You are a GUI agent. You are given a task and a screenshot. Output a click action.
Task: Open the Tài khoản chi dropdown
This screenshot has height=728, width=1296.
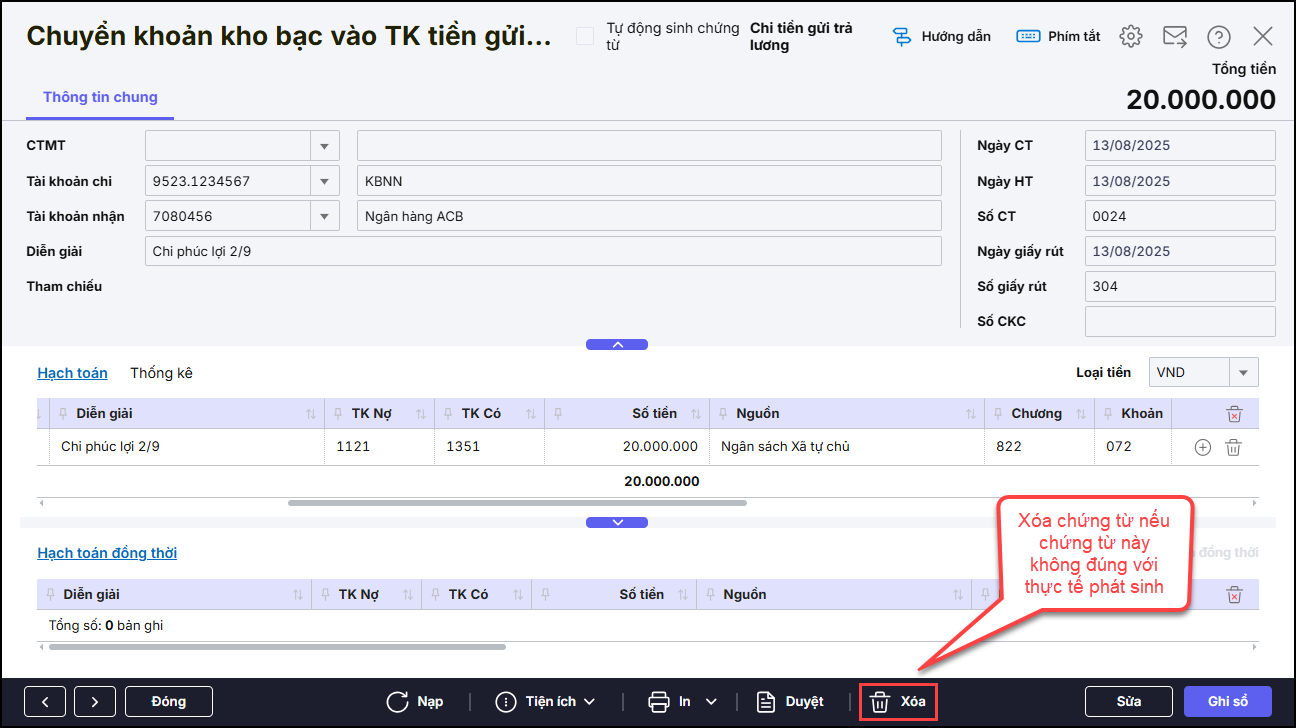[324, 182]
